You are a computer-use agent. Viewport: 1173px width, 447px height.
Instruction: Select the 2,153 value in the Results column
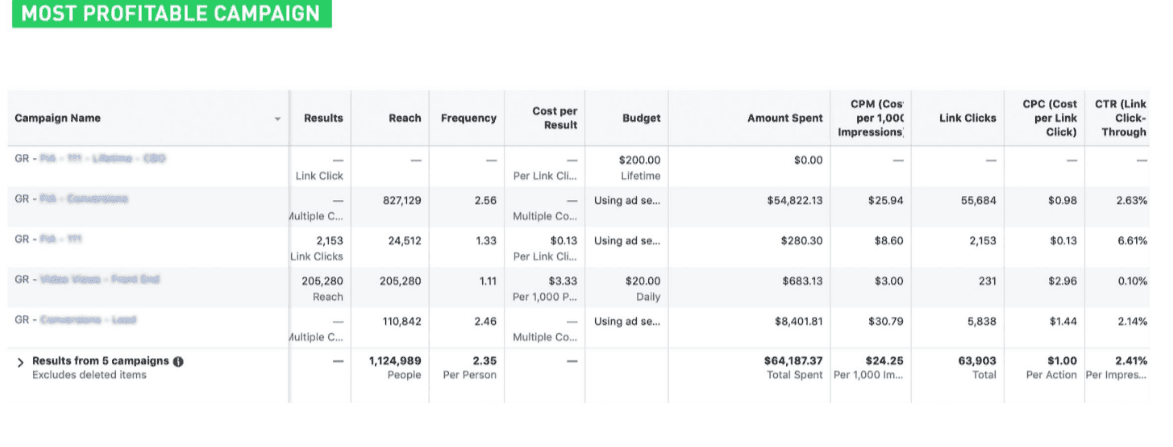(329, 241)
